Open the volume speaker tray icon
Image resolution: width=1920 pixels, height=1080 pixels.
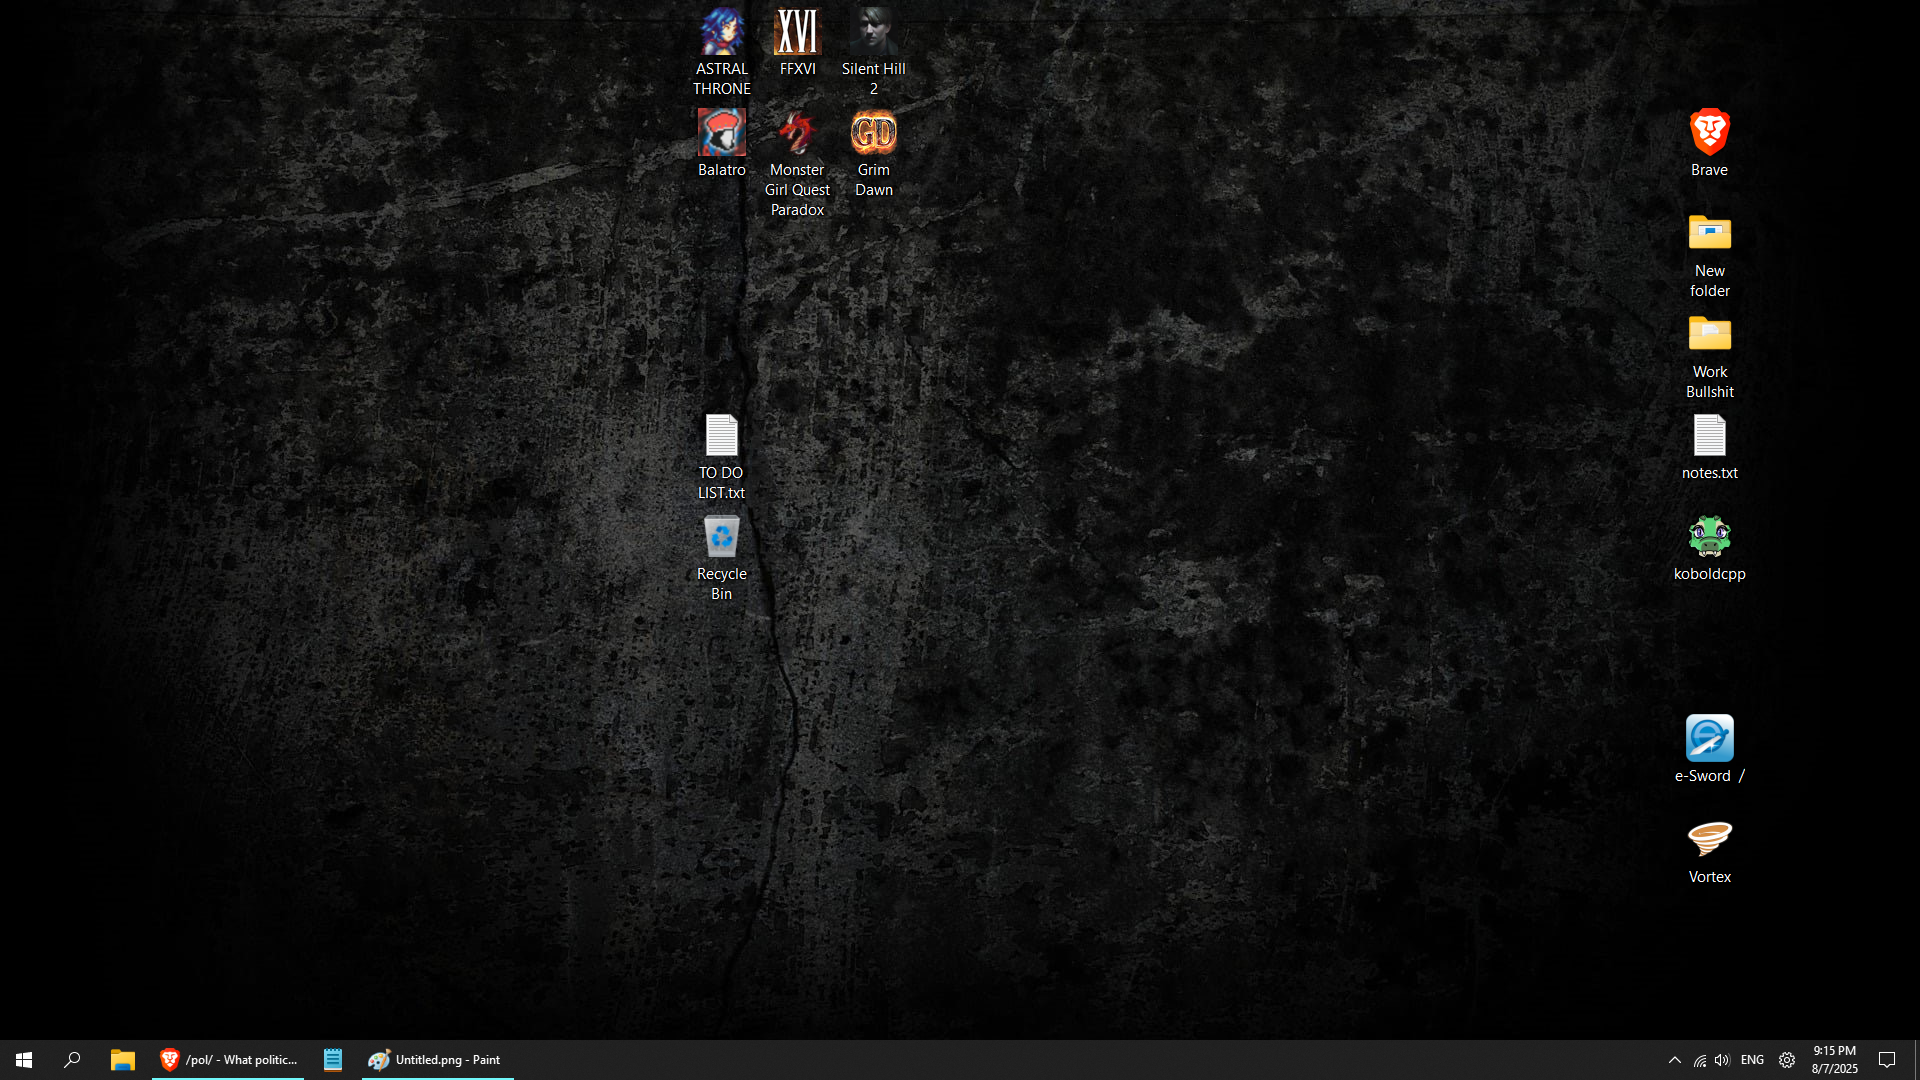click(x=1722, y=1060)
